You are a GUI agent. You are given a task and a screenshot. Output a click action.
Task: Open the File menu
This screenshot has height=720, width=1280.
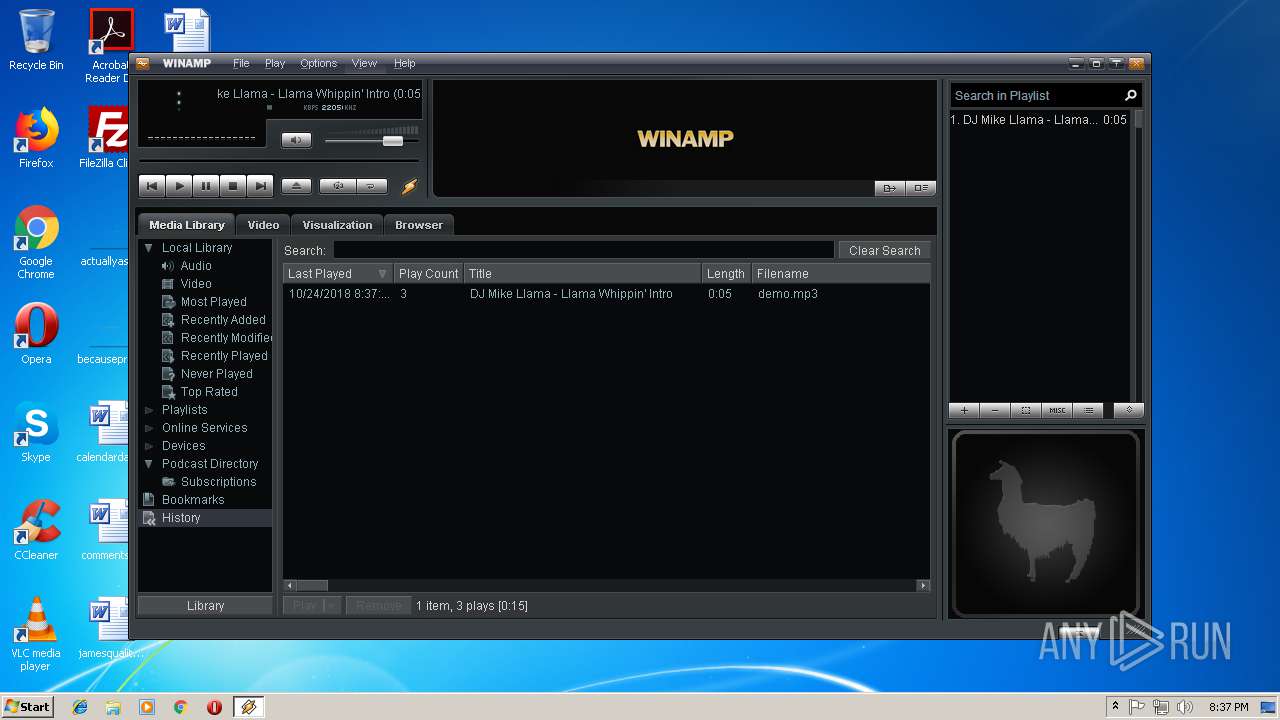click(x=241, y=63)
